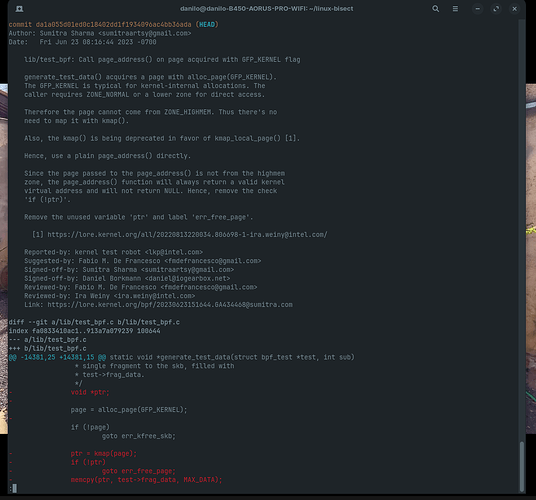This screenshot has width=536, height=500.
Task: Click the hunk header @@ -14381,25 +14381,15 @@
Action: coord(57,357)
